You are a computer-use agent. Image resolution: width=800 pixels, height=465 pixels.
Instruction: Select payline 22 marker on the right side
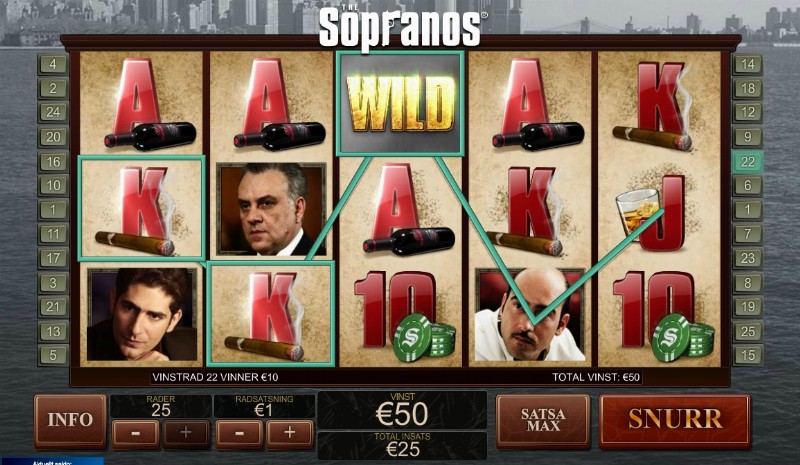[x=747, y=162]
